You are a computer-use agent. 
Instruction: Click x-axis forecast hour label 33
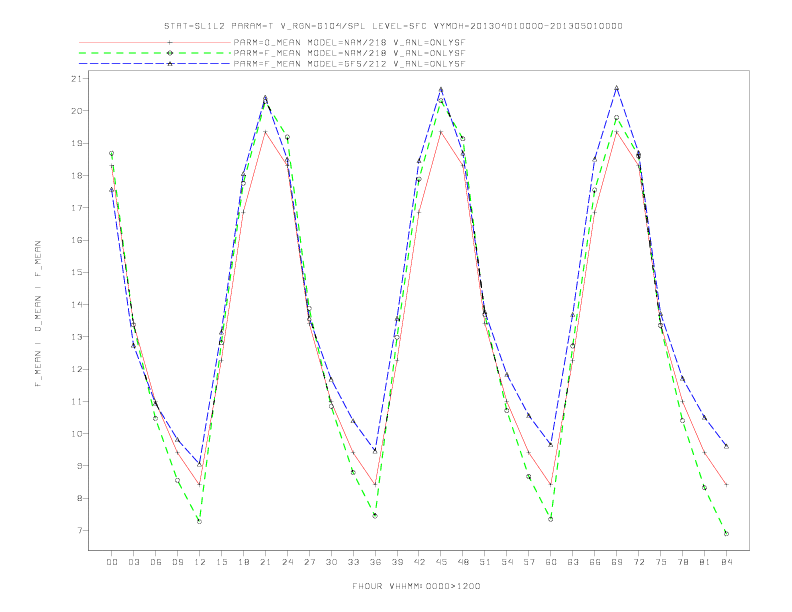(x=353, y=562)
